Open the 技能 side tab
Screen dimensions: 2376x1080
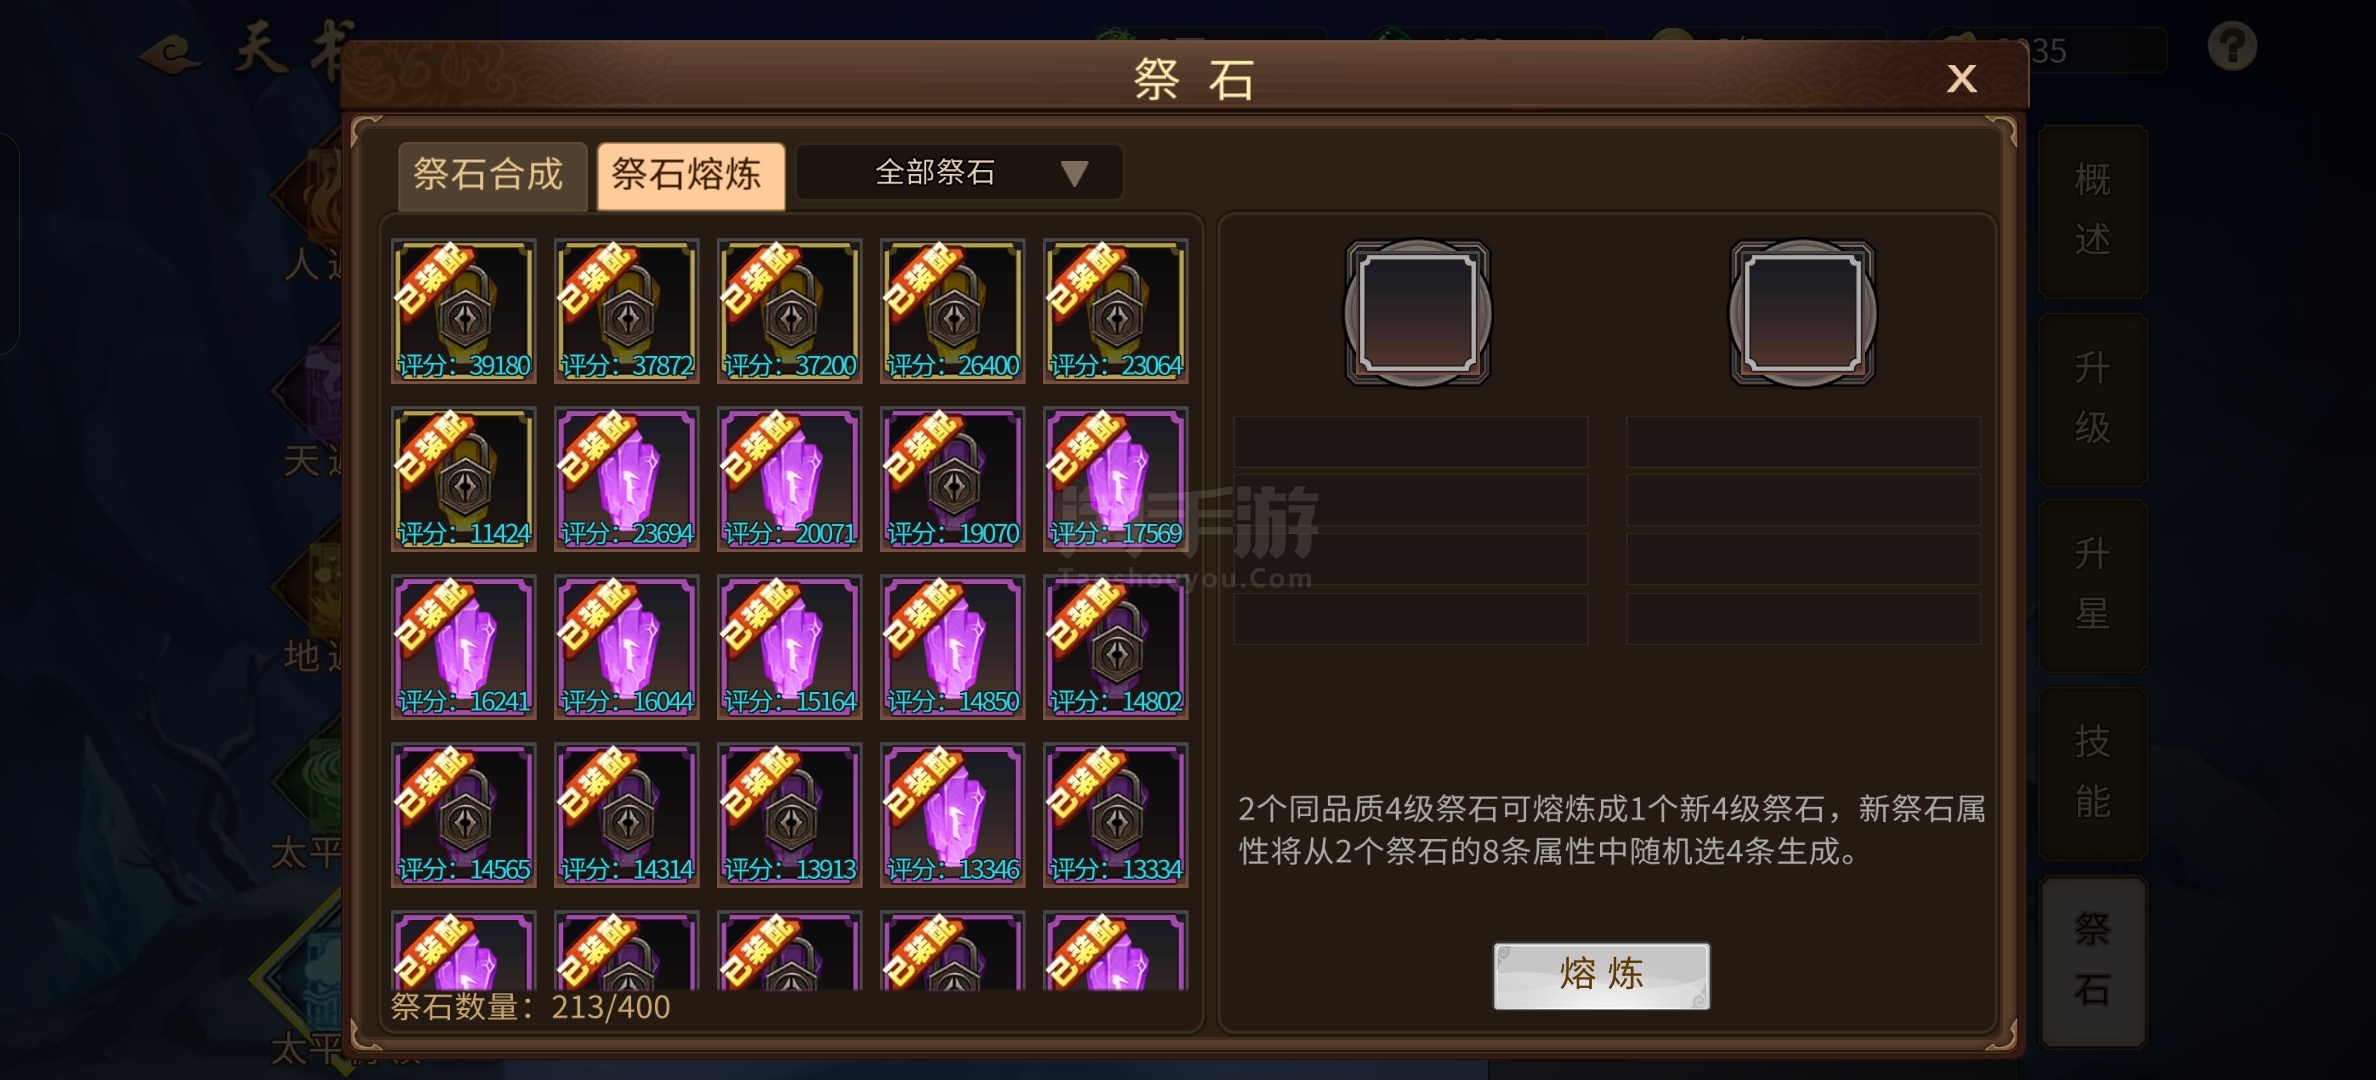pyautogui.click(x=2092, y=773)
